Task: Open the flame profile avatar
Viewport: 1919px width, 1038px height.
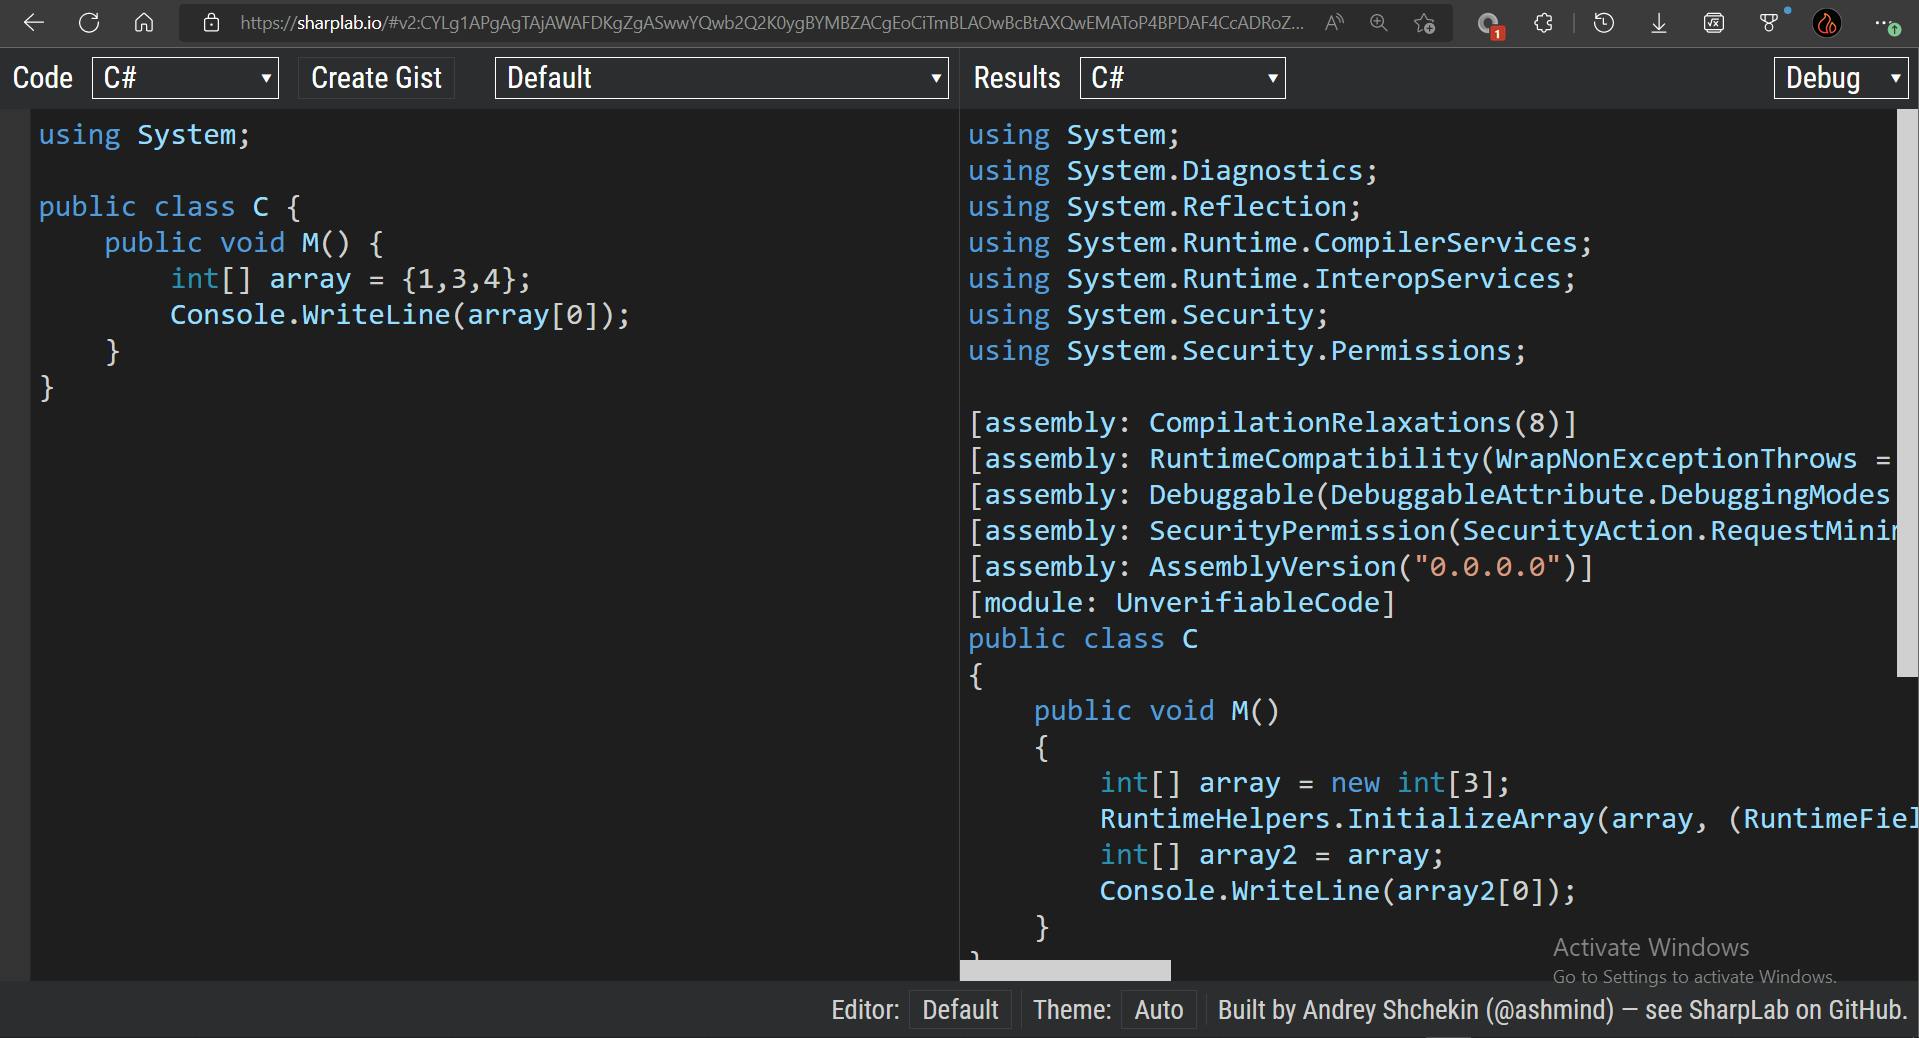Action: (x=1827, y=23)
